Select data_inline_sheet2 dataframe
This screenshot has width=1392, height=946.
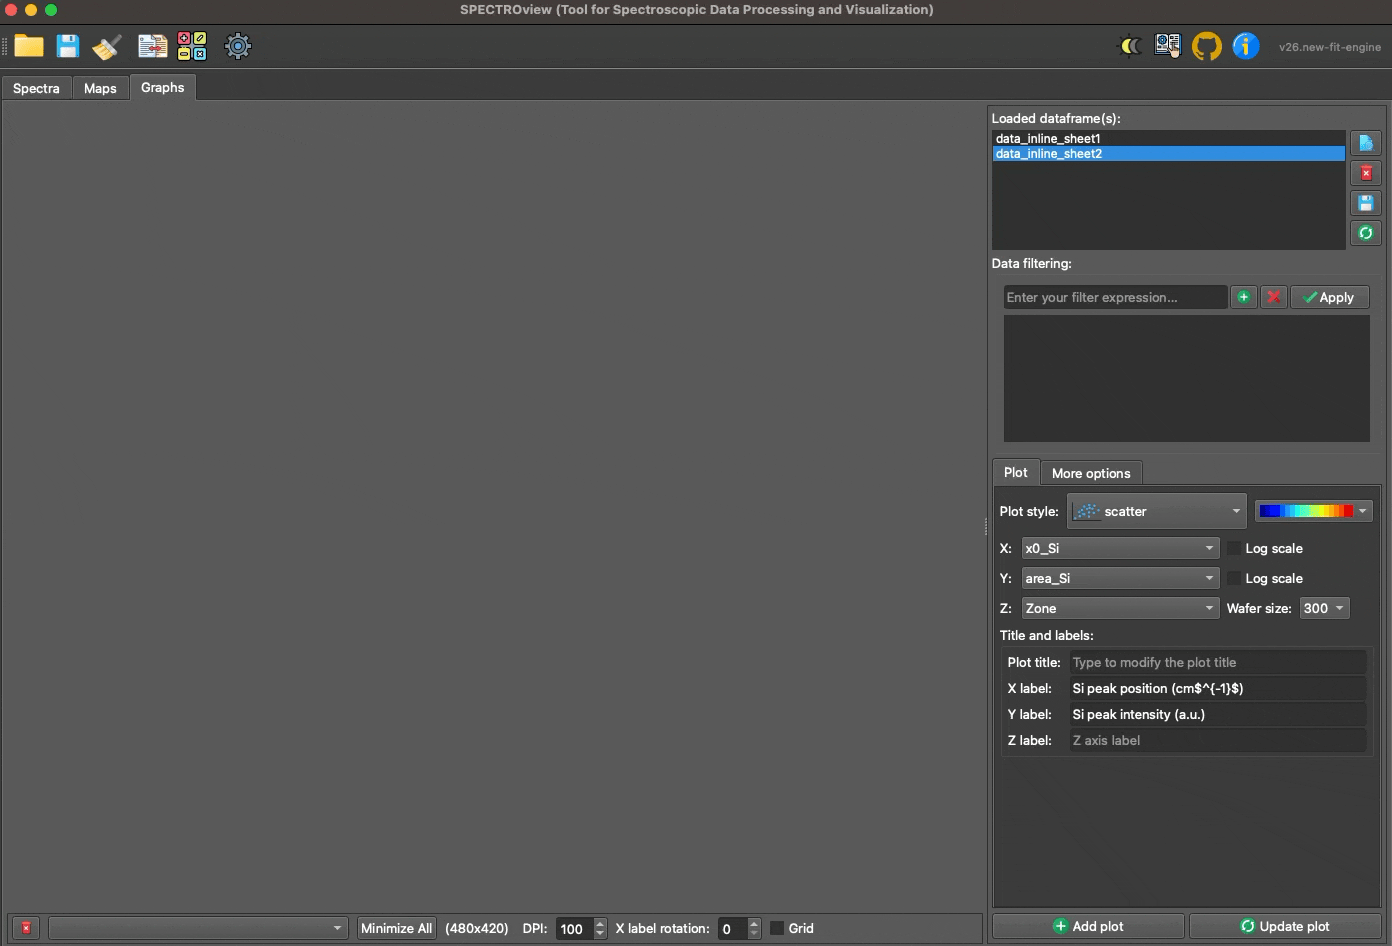(x=1168, y=154)
